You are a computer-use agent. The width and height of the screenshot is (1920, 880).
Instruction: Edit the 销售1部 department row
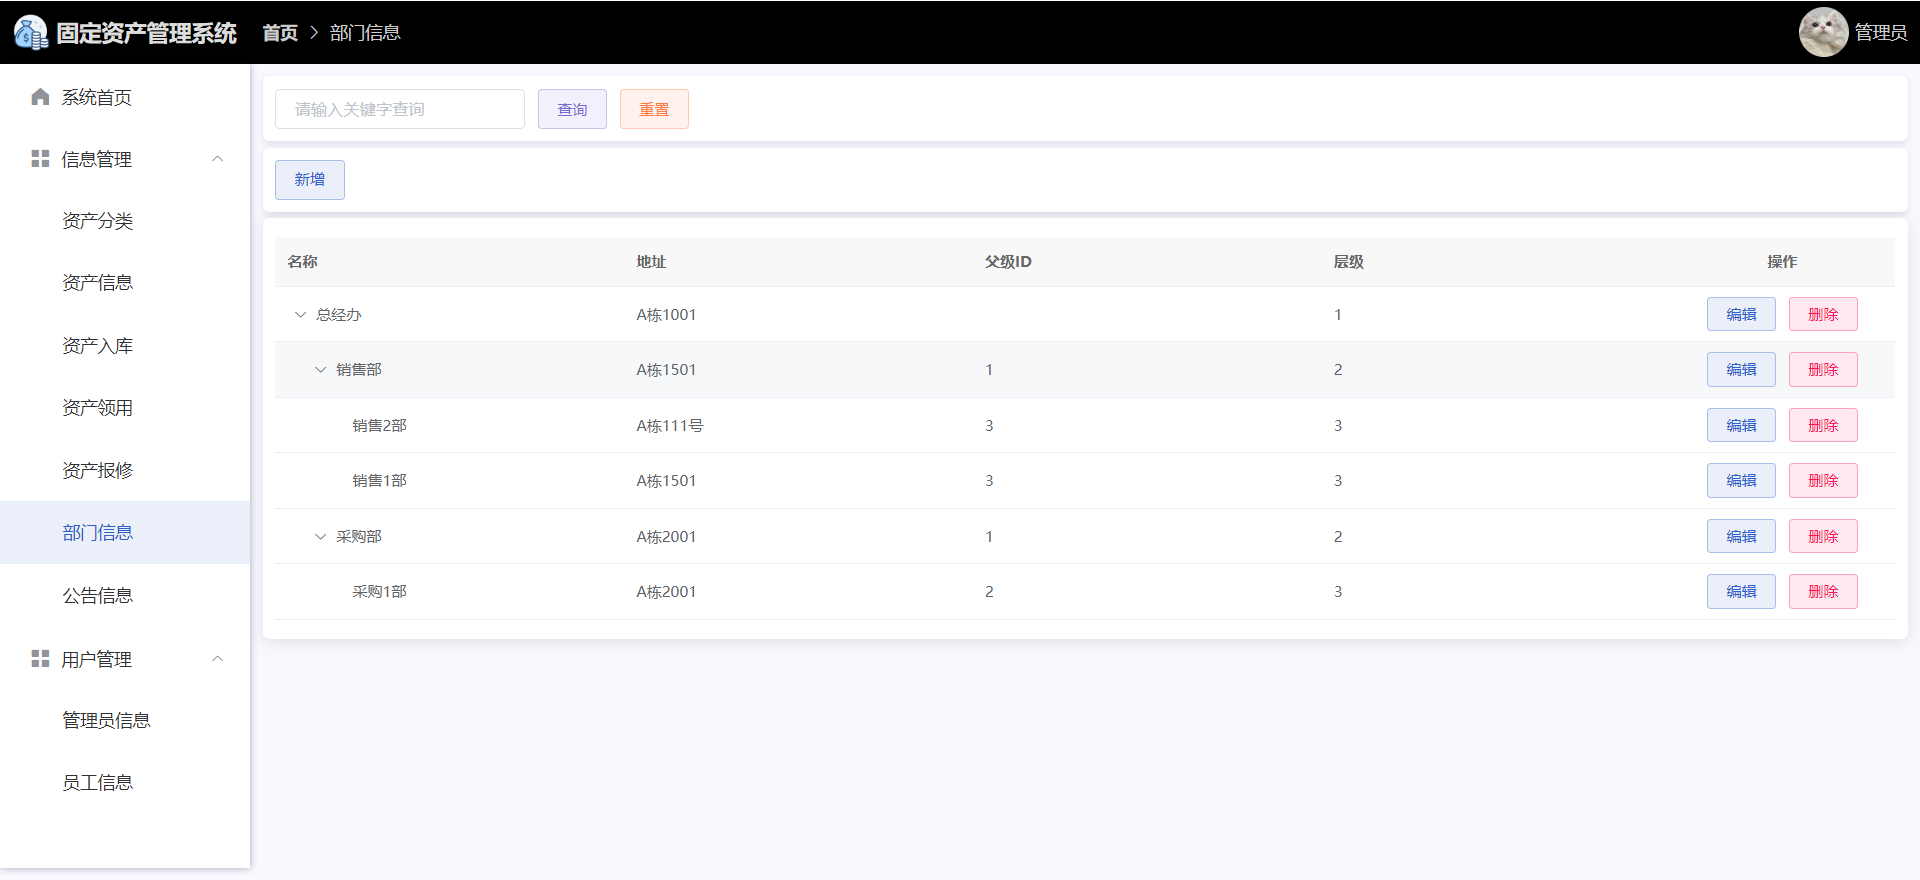(x=1741, y=481)
